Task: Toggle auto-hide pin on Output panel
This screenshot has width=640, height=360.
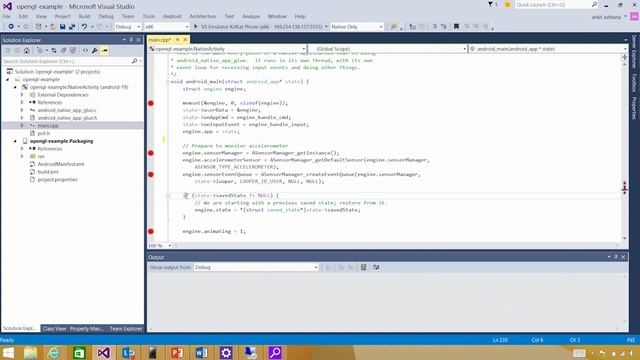Action: pos(616,257)
